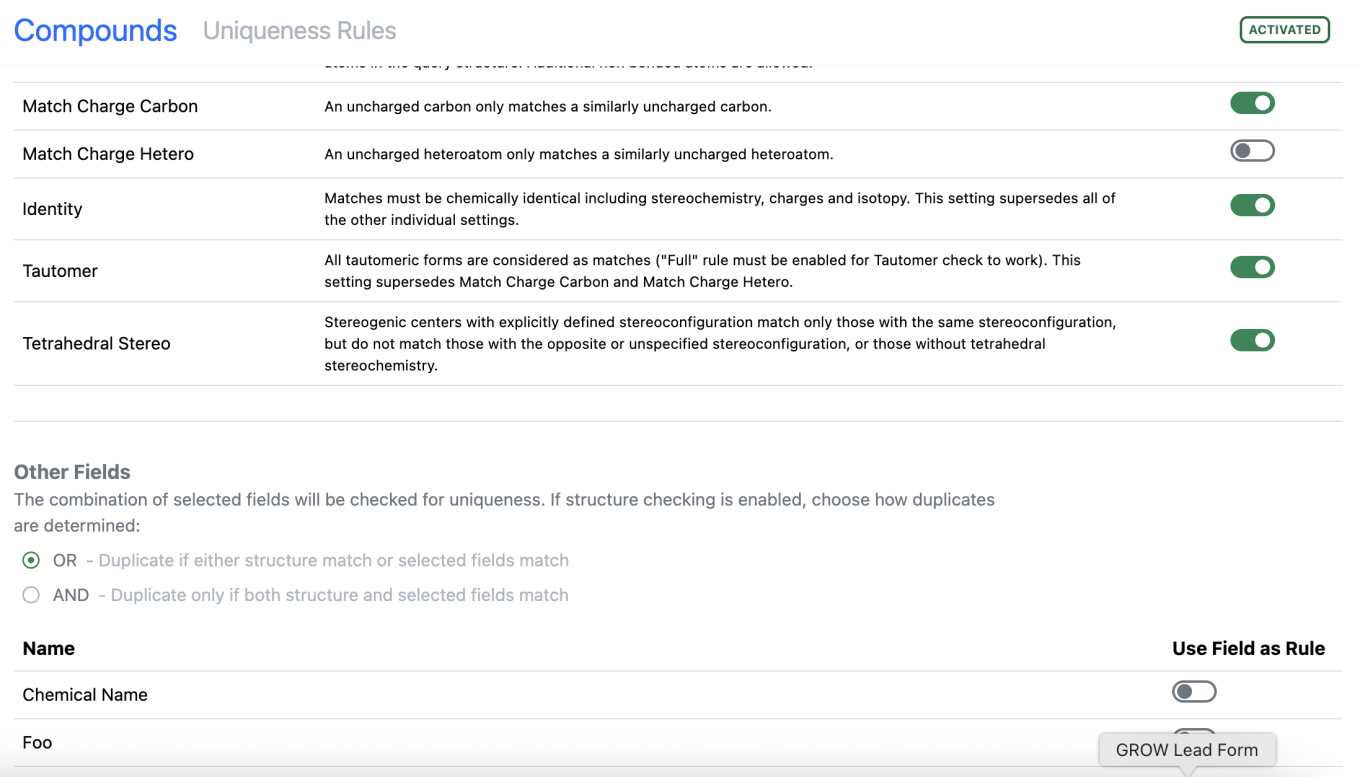Choose the AND duplicate option
Screen dimensions: 1360x777
coord(32,595)
